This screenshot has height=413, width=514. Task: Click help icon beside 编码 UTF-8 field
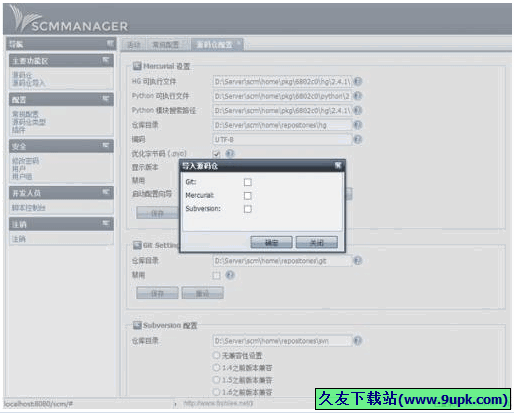pos(358,139)
